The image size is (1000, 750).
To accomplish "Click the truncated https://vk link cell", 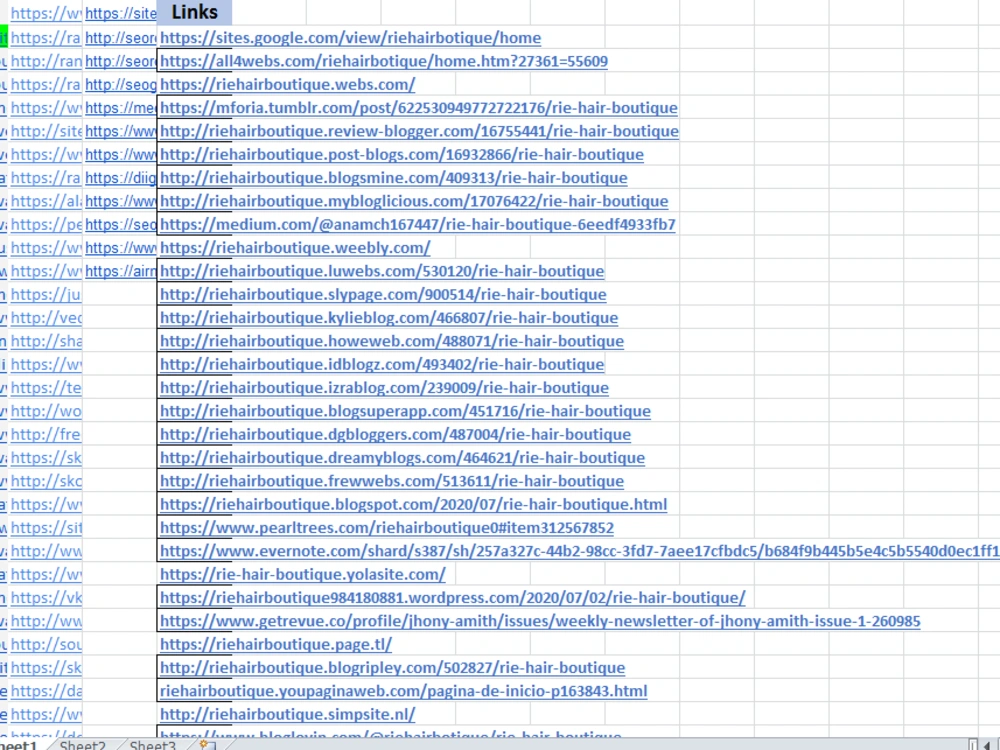I will 46,598.
